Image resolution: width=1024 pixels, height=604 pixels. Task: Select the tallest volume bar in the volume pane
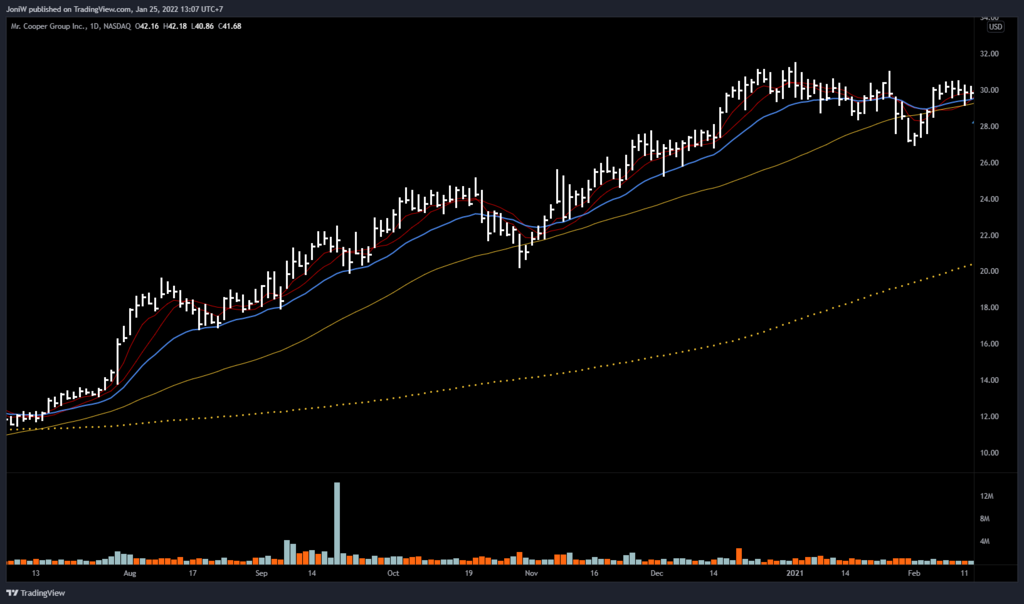pyautogui.click(x=337, y=519)
